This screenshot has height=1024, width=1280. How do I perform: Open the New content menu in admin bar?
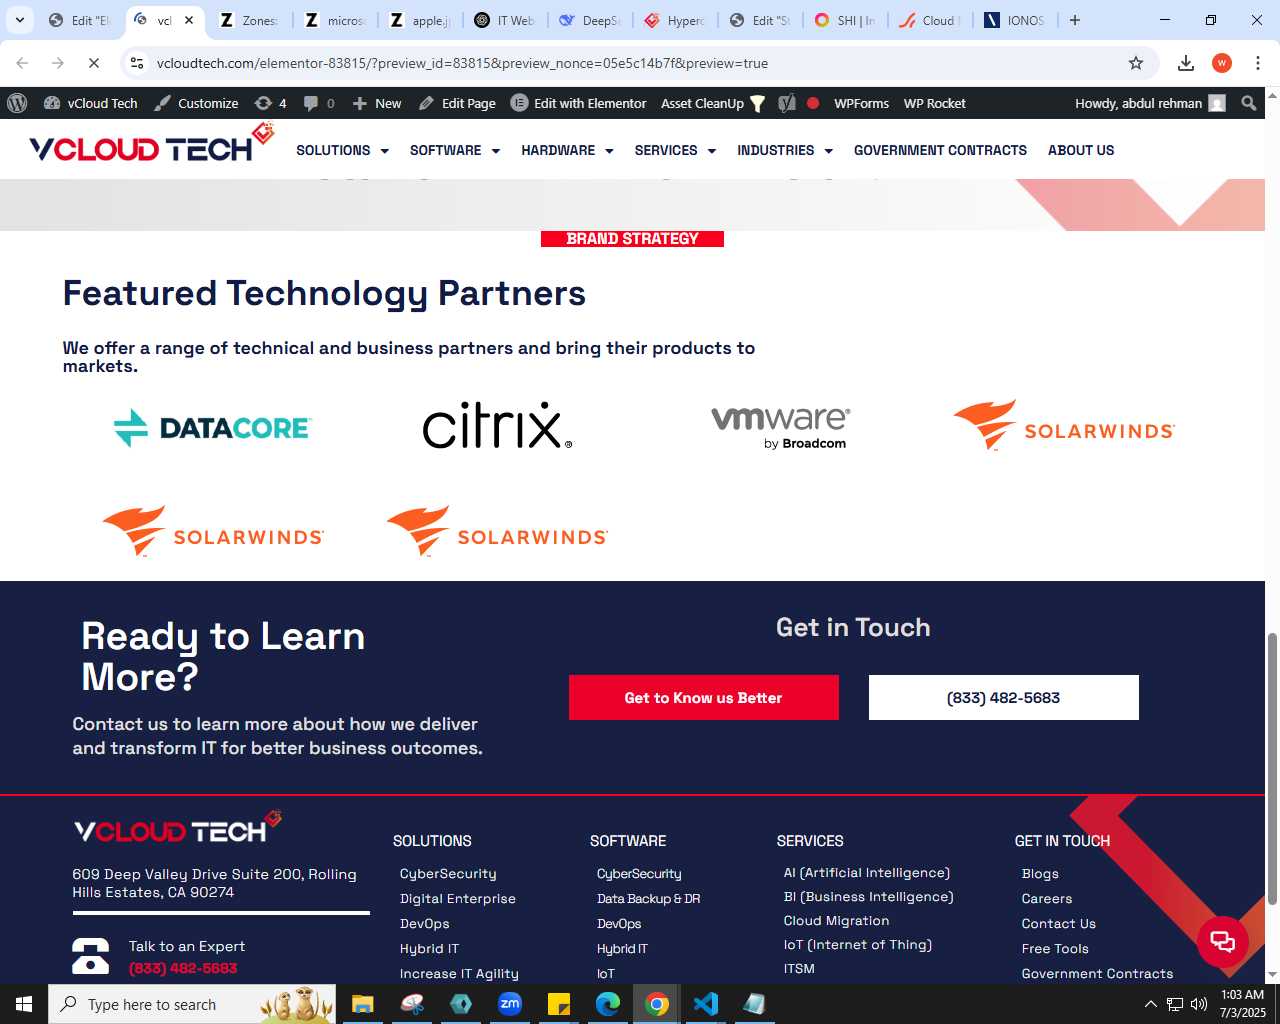point(377,103)
